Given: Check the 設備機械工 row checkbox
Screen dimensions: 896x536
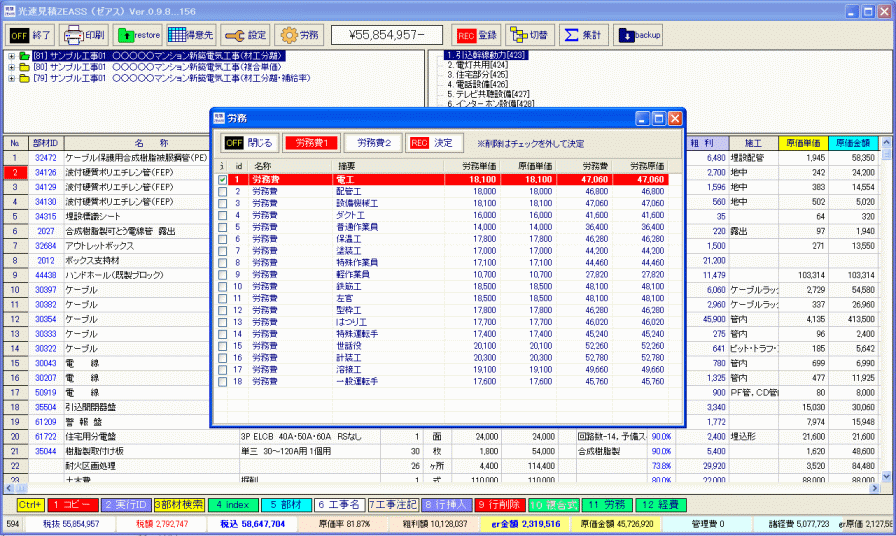Looking at the screenshot, I should [222, 203].
